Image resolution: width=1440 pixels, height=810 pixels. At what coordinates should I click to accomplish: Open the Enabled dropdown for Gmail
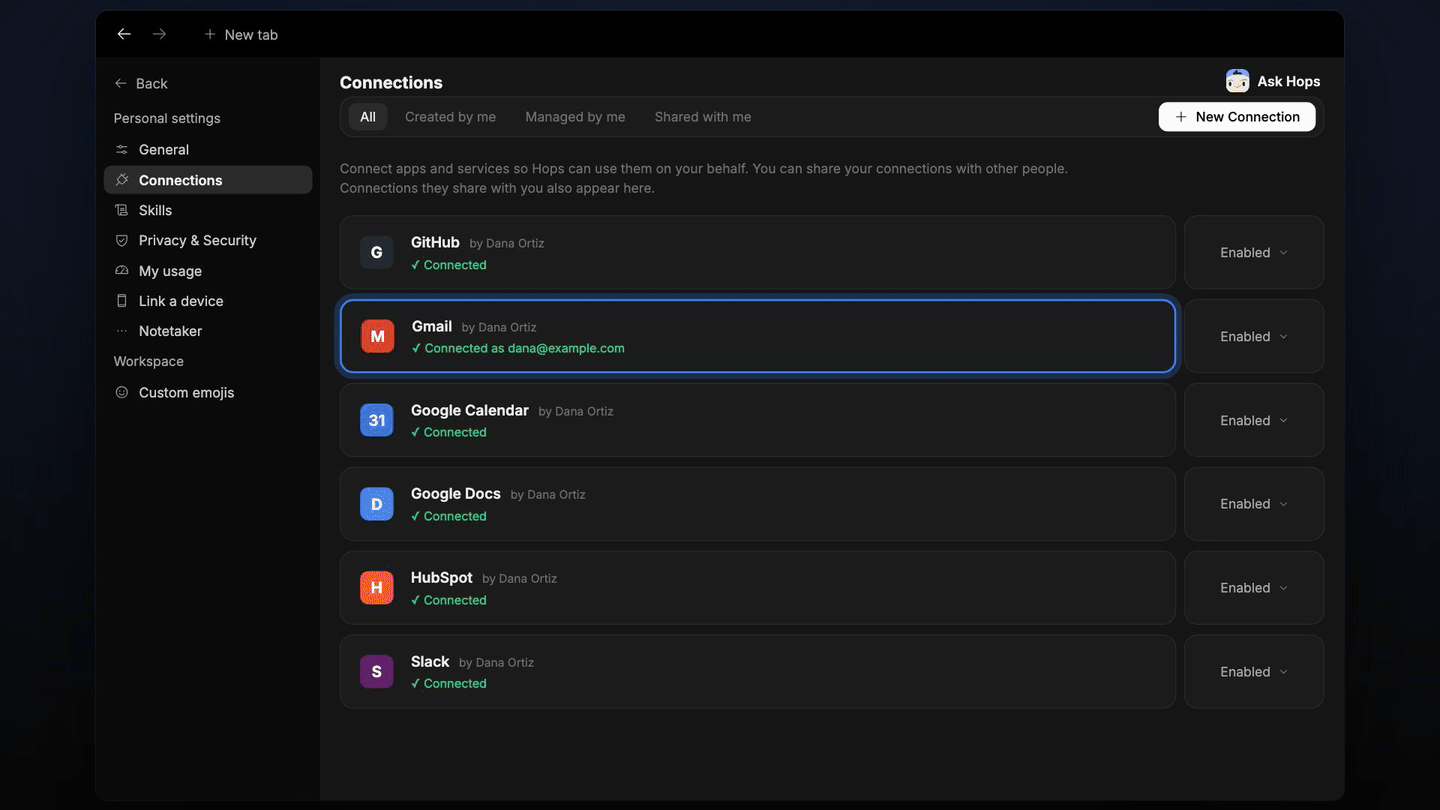pyautogui.click(x=1254, y=337)
